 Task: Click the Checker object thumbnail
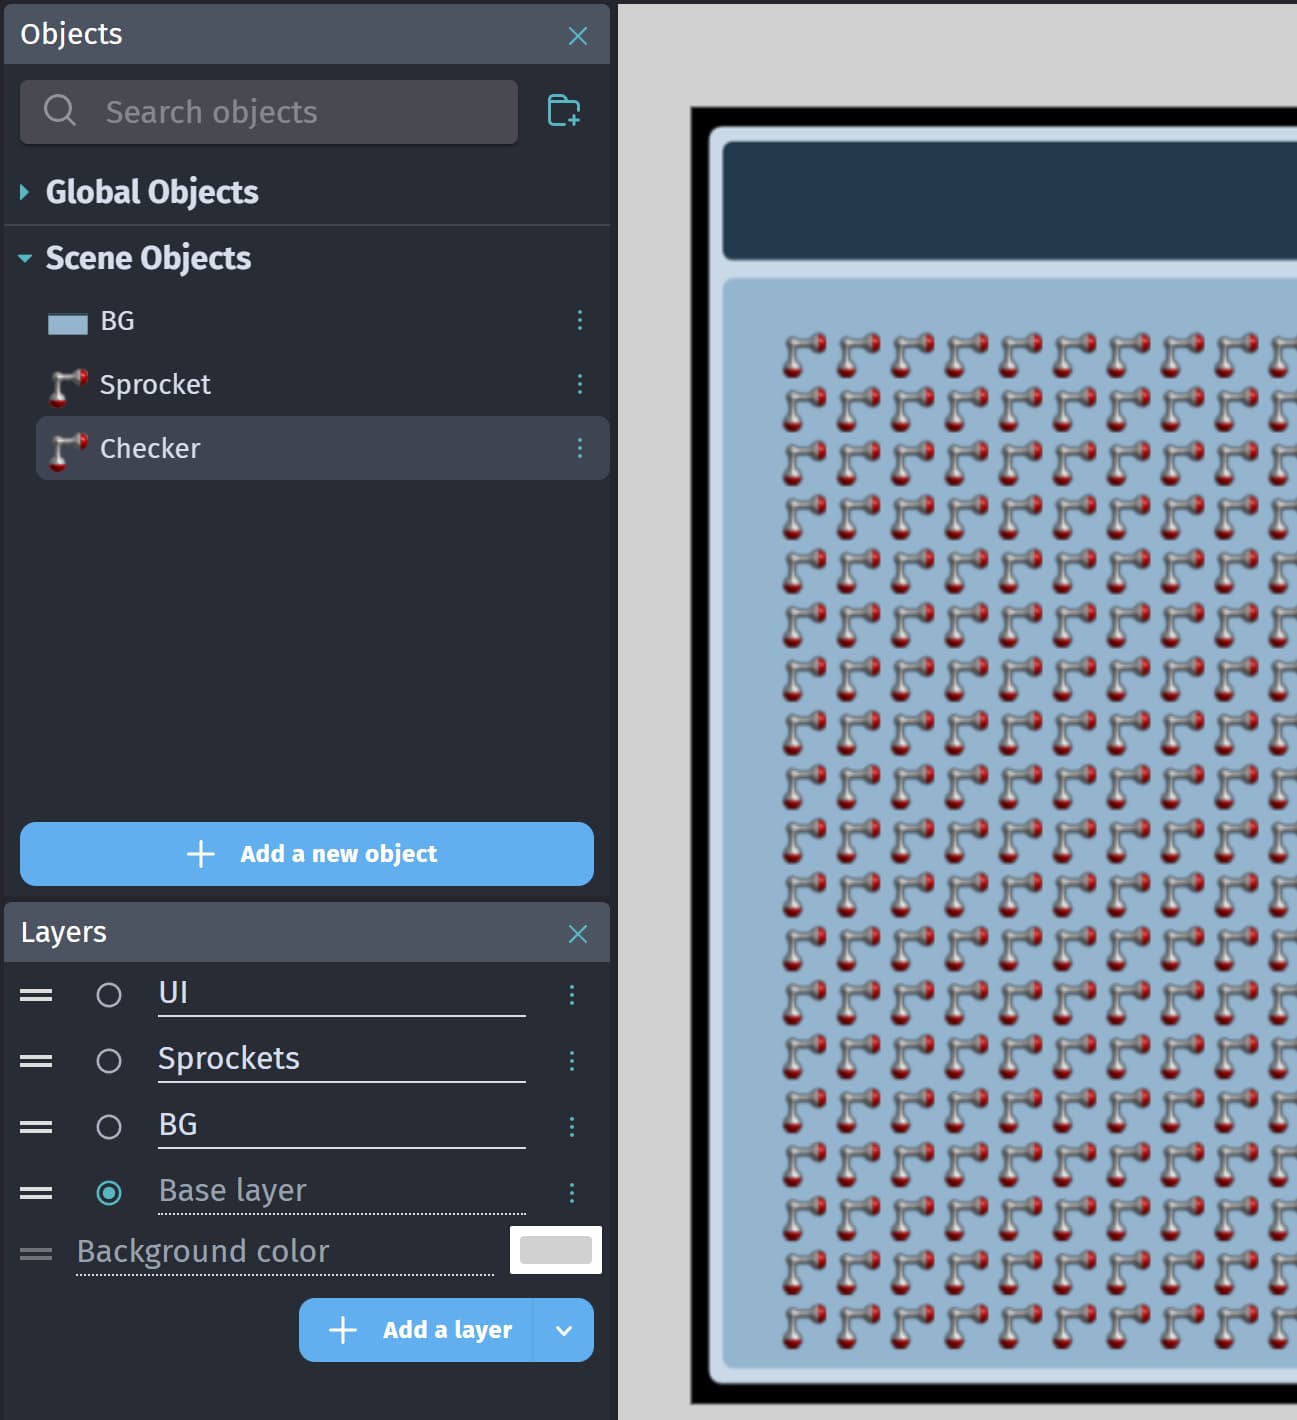pos(68,450)
